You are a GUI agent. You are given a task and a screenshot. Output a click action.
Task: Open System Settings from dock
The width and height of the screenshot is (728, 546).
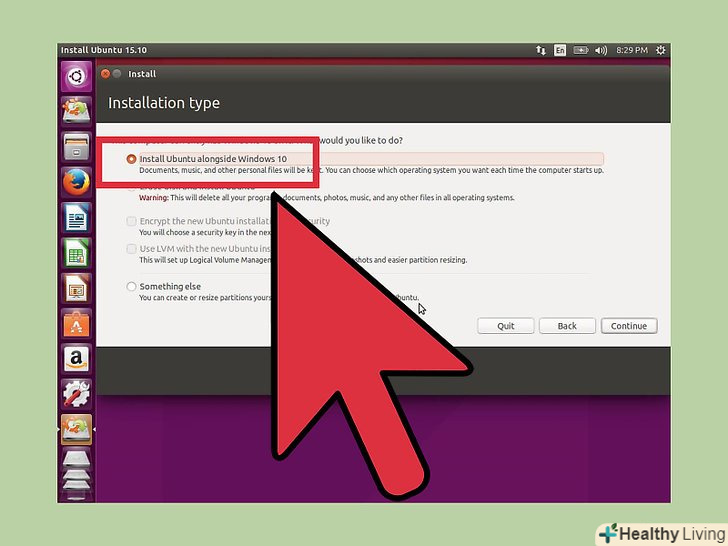coord(77,394)
